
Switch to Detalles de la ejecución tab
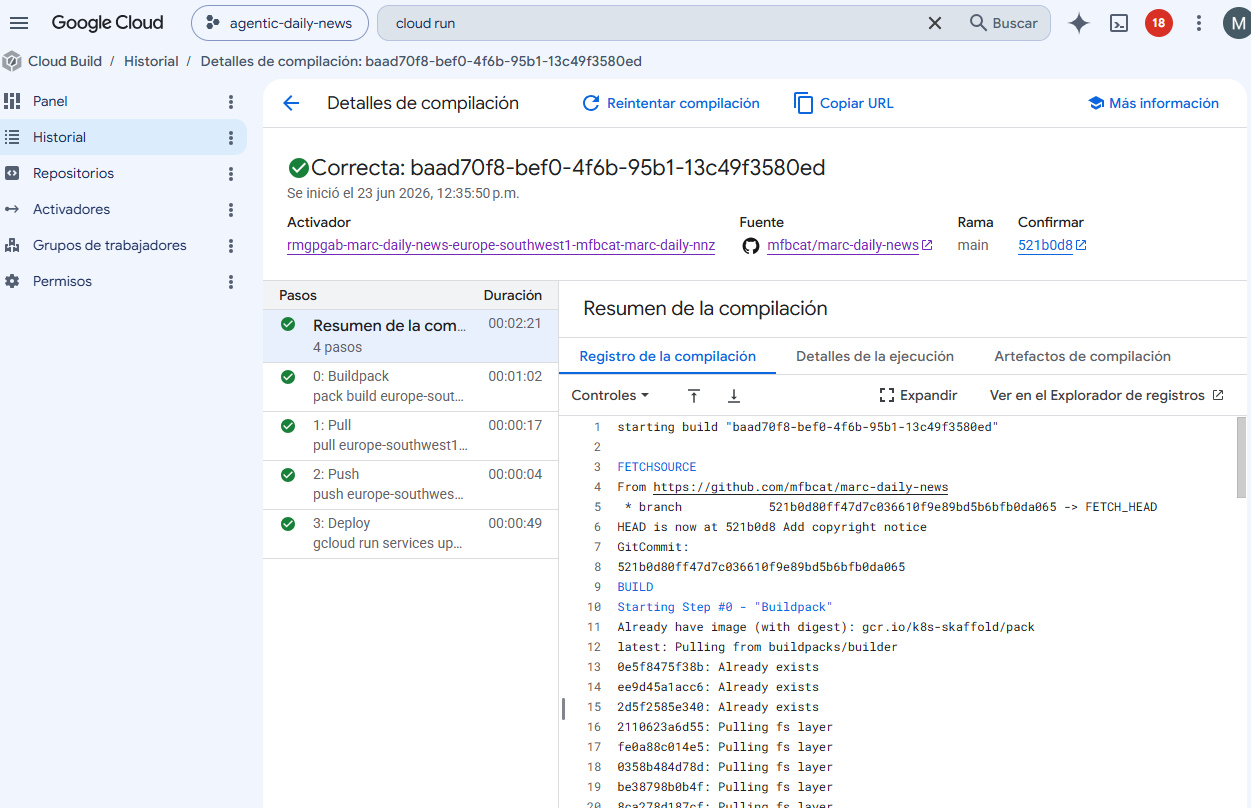[875, 356]
